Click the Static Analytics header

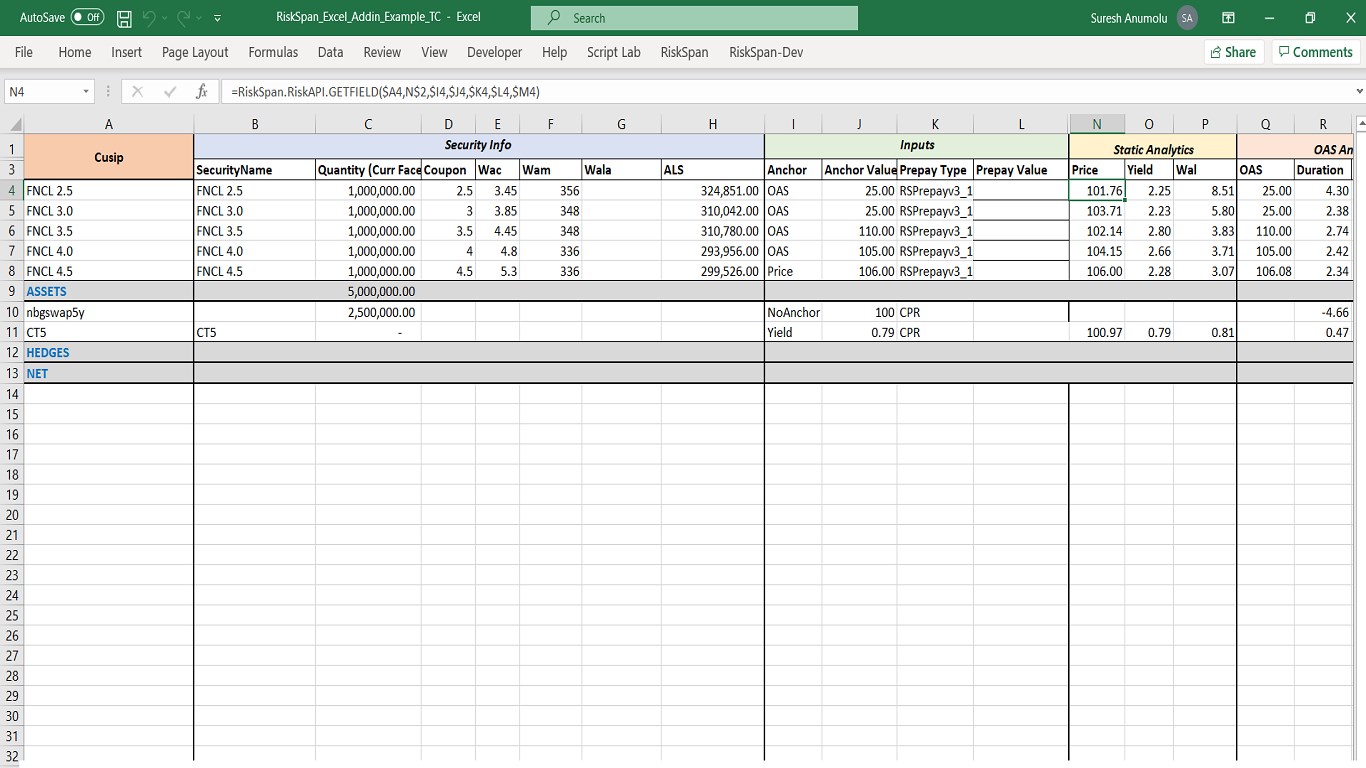(1153, 149)
